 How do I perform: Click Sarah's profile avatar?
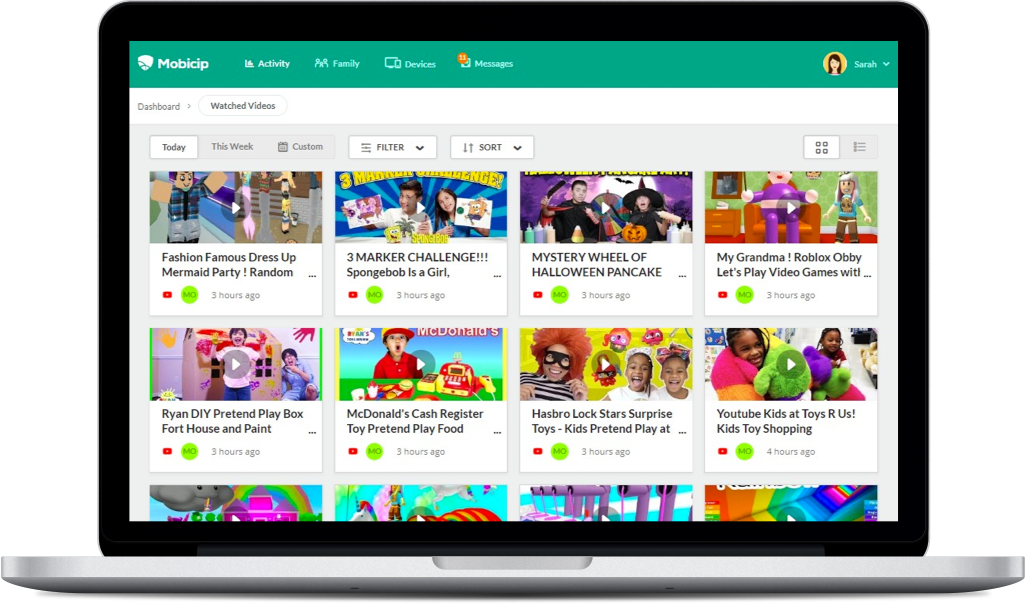pyautogui.click(x=834, y=64)
